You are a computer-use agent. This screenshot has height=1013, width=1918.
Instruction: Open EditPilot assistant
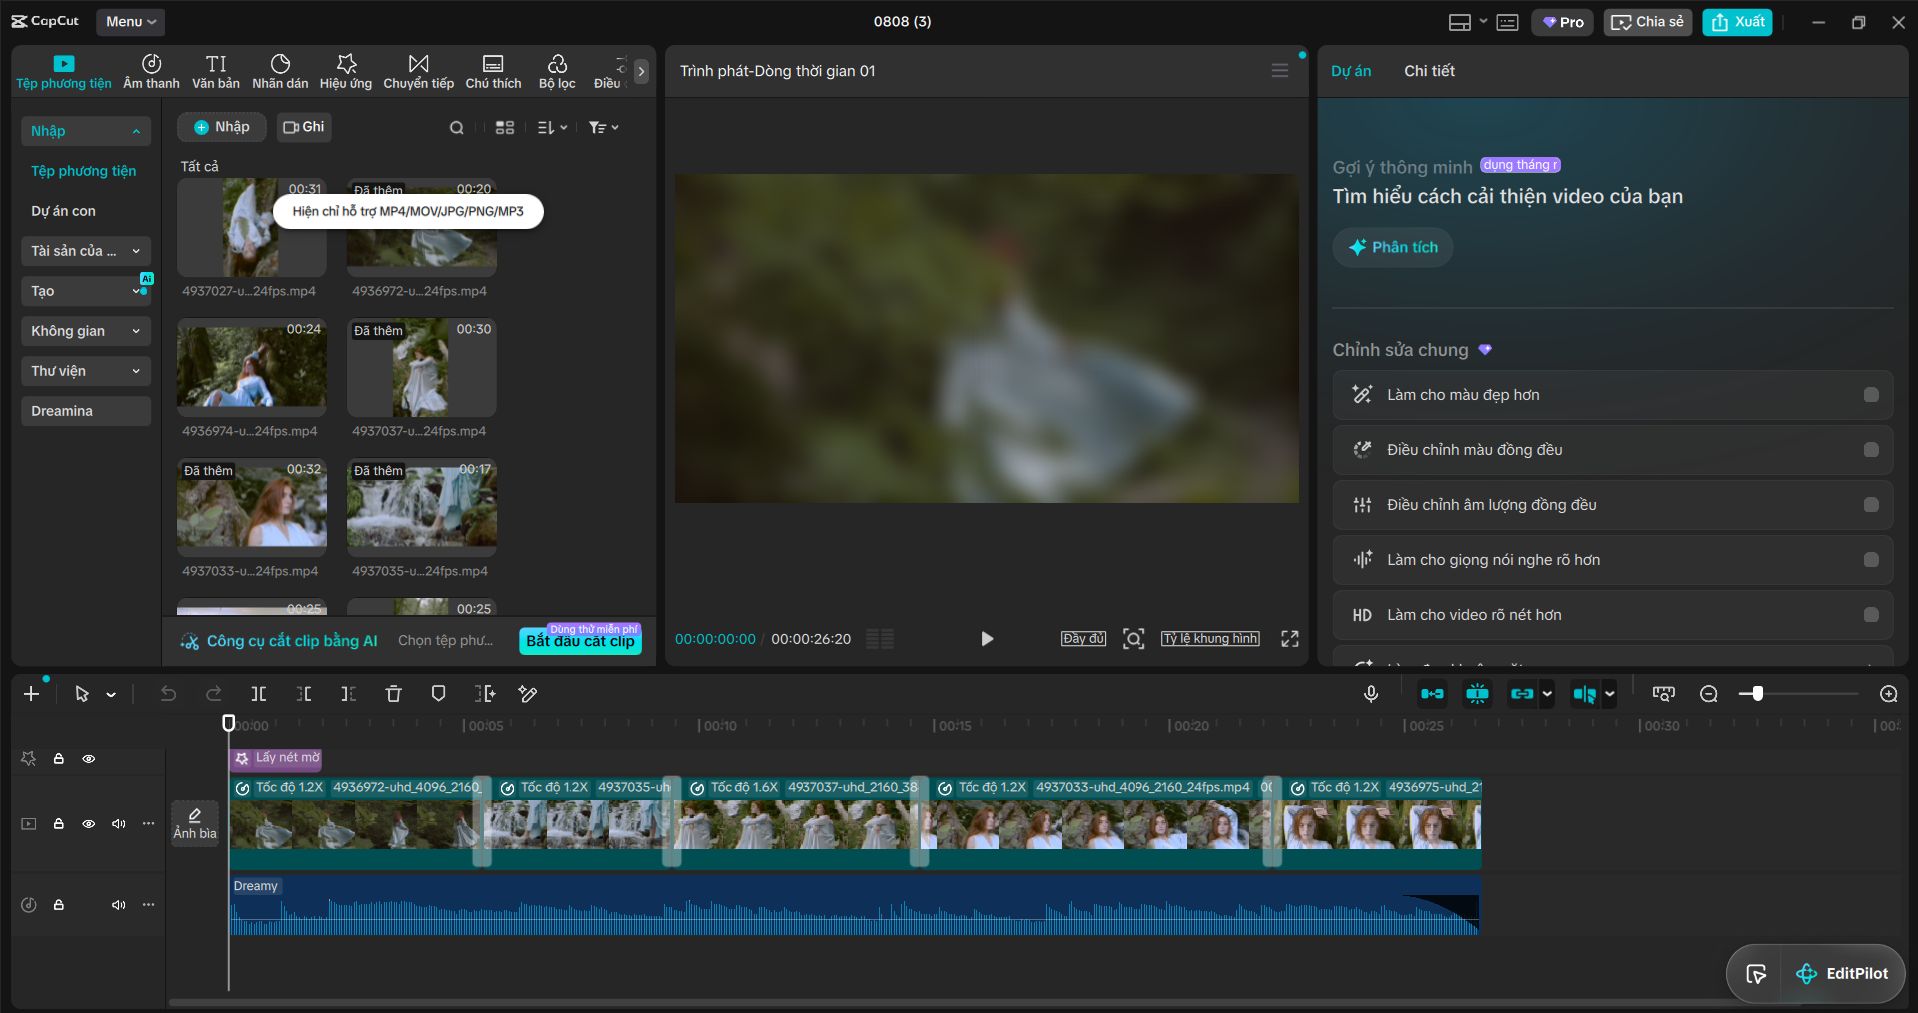pos(1842,973)
